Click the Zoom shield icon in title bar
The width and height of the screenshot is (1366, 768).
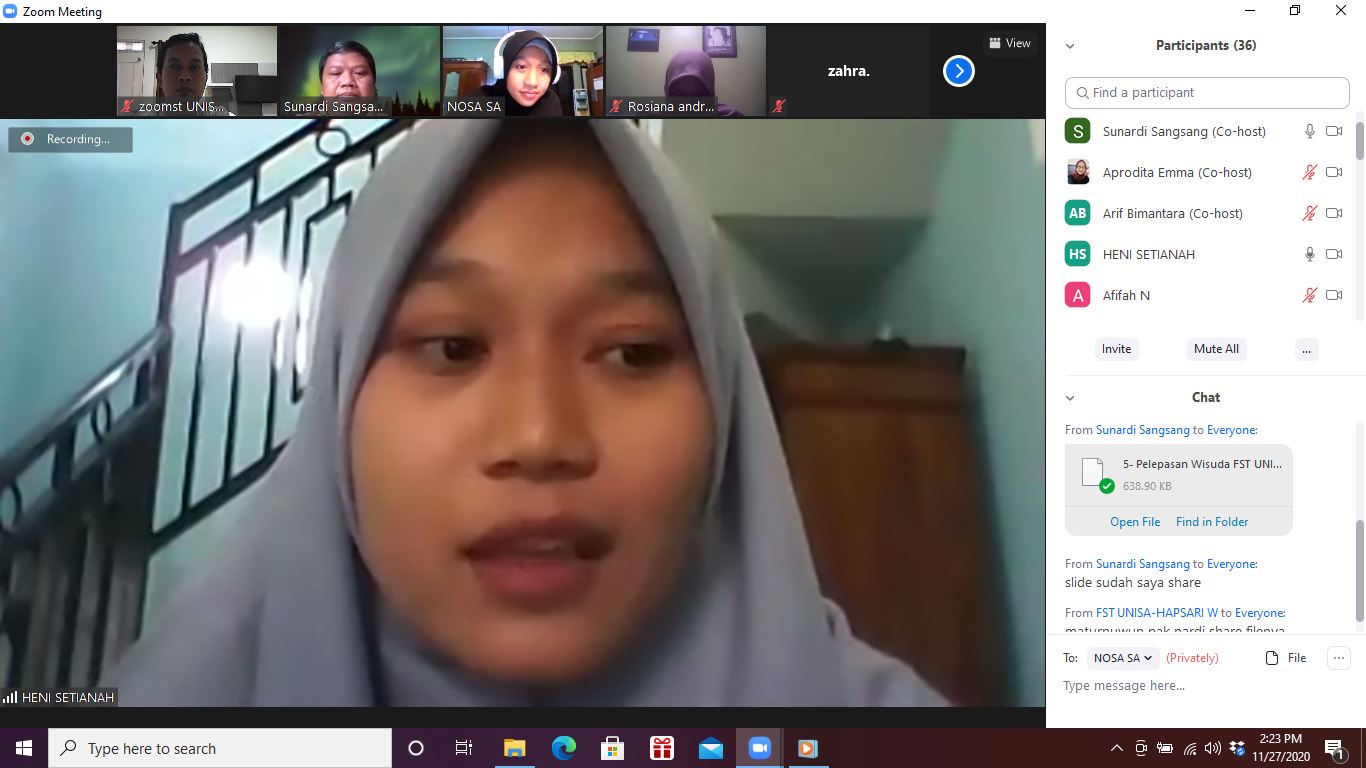pos(10,12)
